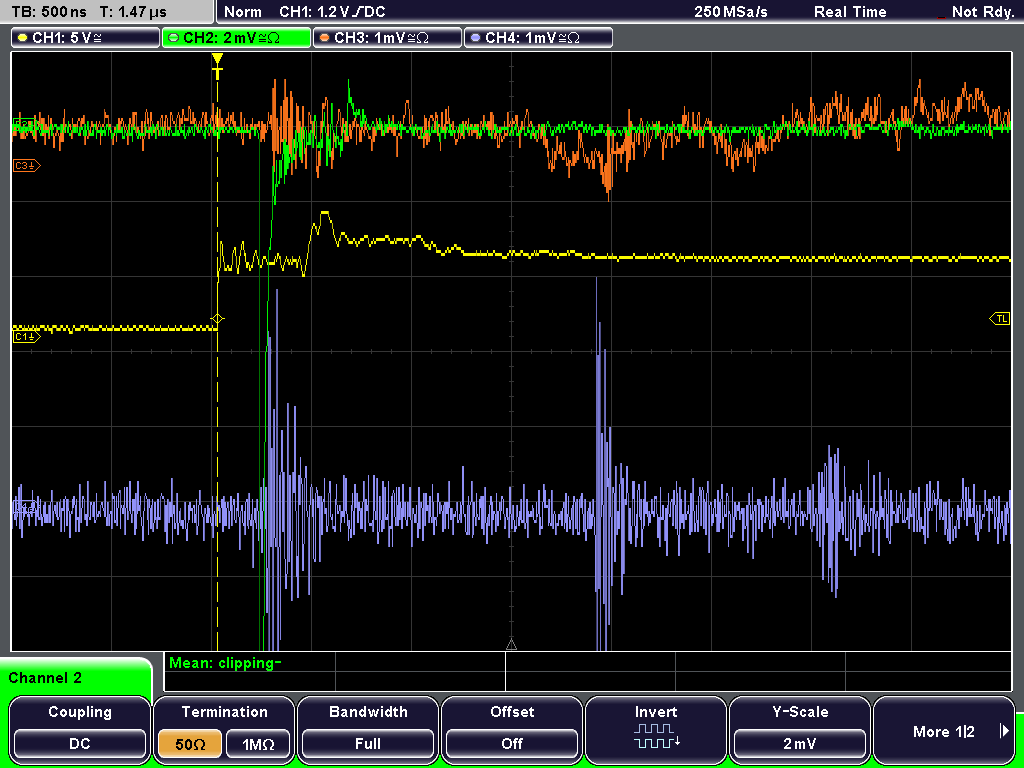
Task: Toggle the Invert waveform button
Action: [656, 730]
